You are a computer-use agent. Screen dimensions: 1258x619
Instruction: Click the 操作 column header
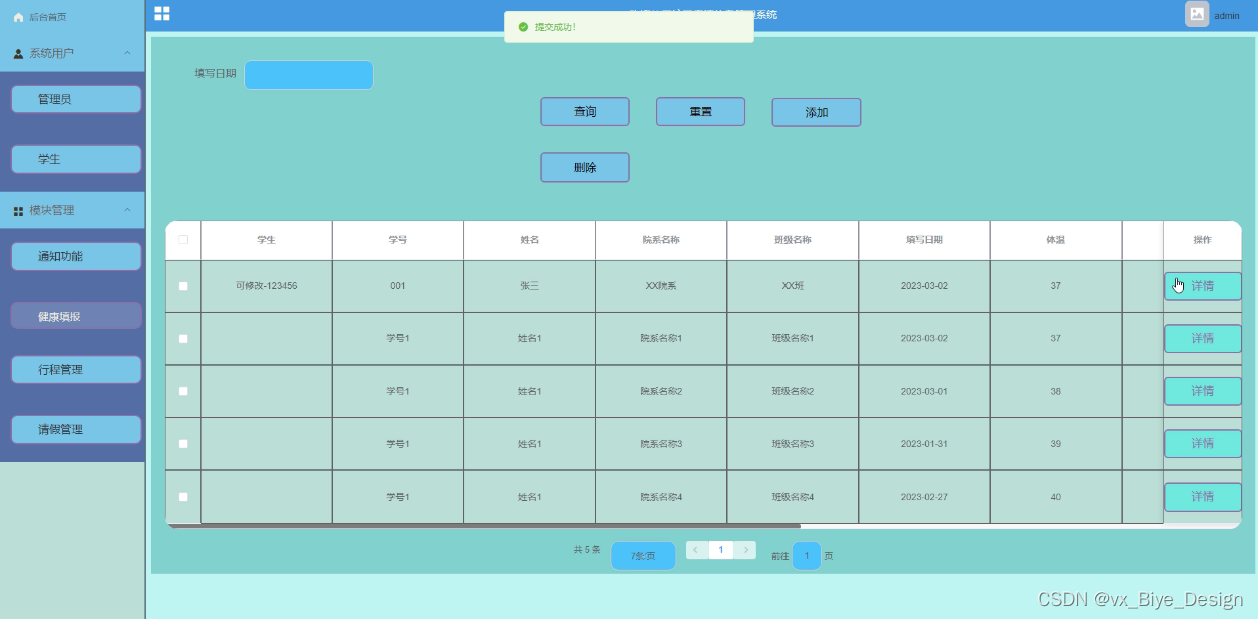click(1203, 240)
